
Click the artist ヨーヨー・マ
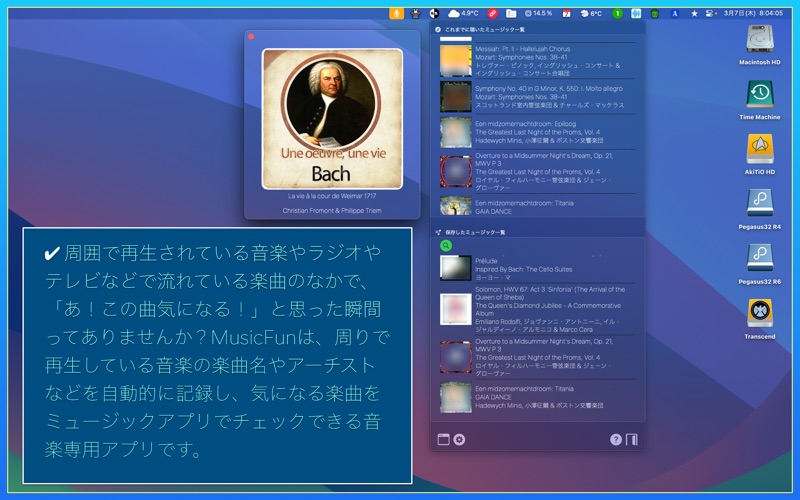click(493, 278)
